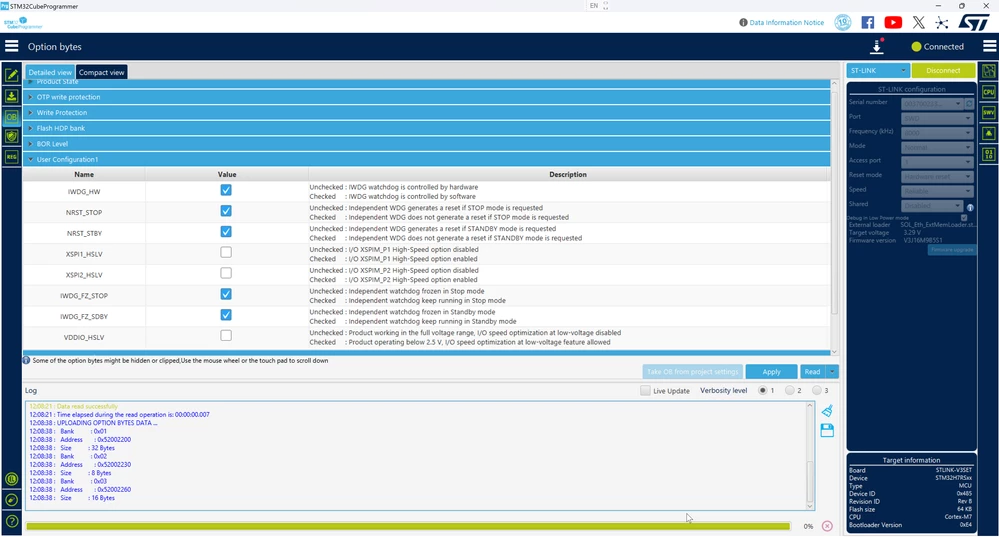The image size is (999, 537).
Task: Open the security shield sidebar icon
Action: click(11, 136)
